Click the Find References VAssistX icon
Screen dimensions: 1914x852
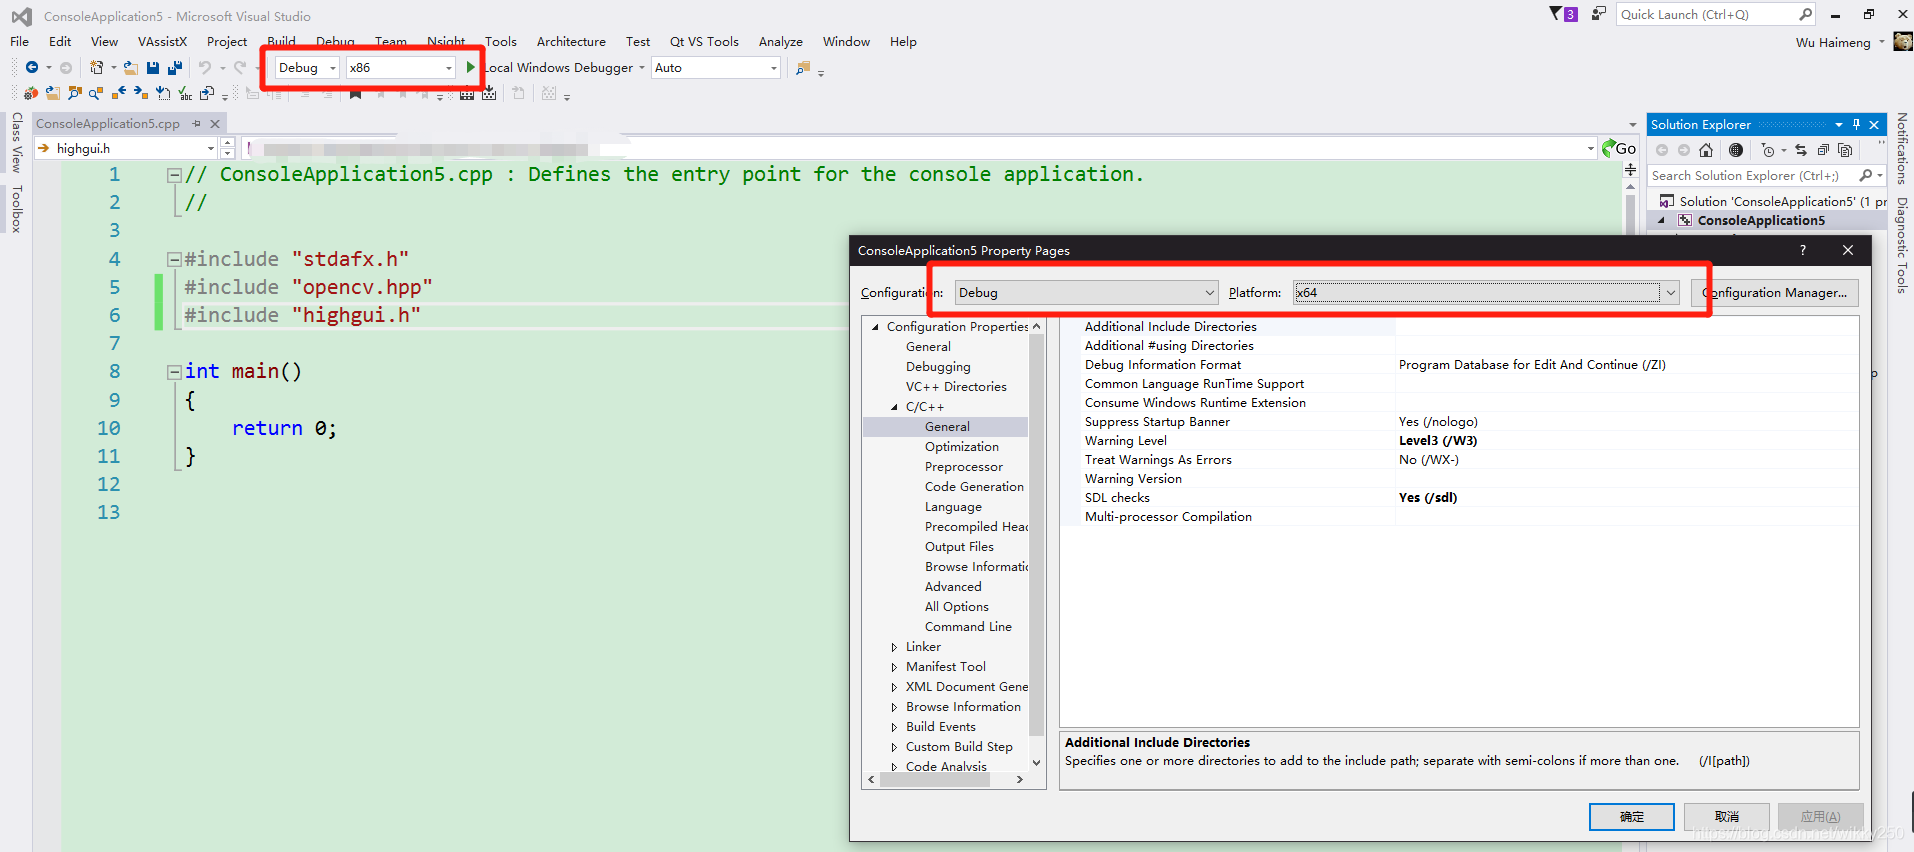(x=96, y=93)
